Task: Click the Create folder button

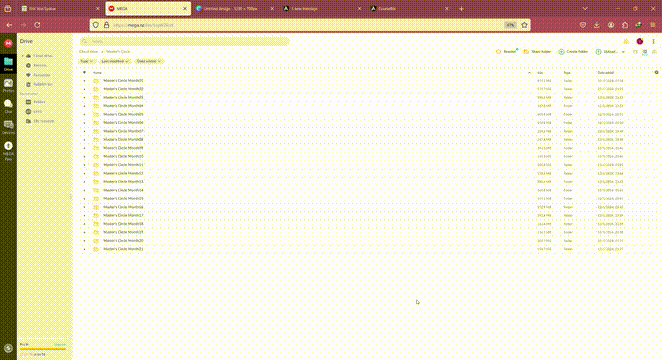Action: pyautogui.click(x=573, y=51)
